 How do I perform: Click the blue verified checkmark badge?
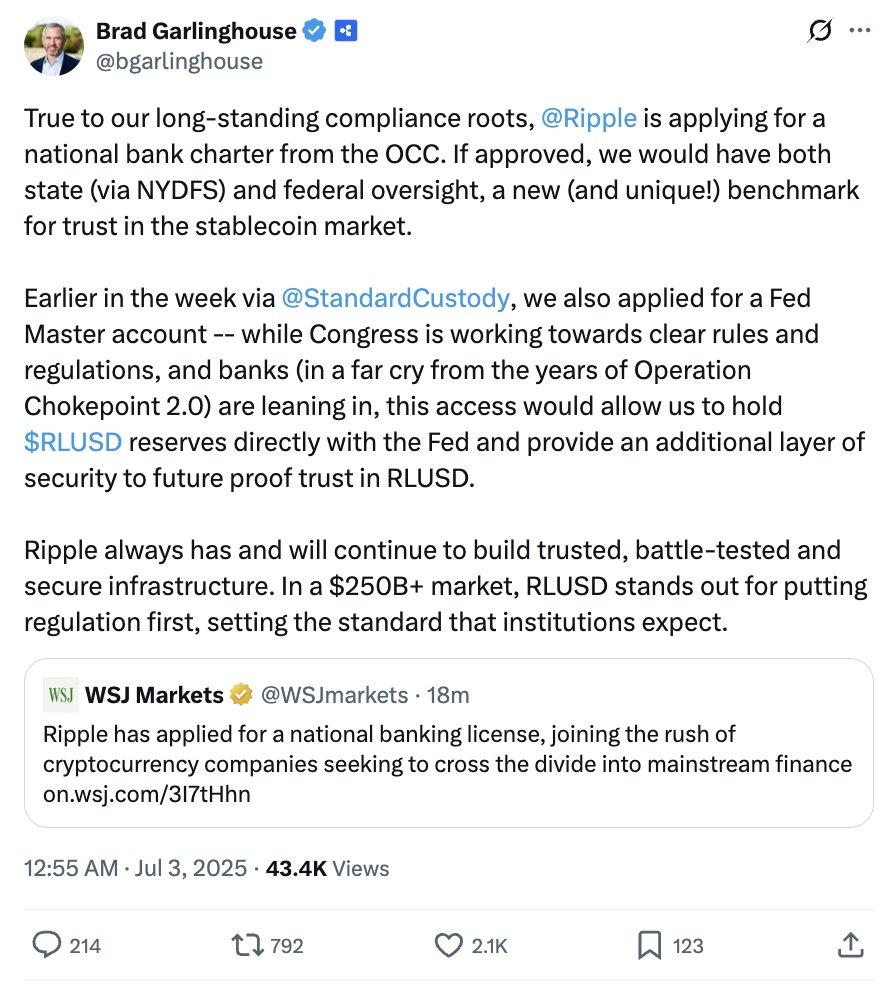[315, 31]
